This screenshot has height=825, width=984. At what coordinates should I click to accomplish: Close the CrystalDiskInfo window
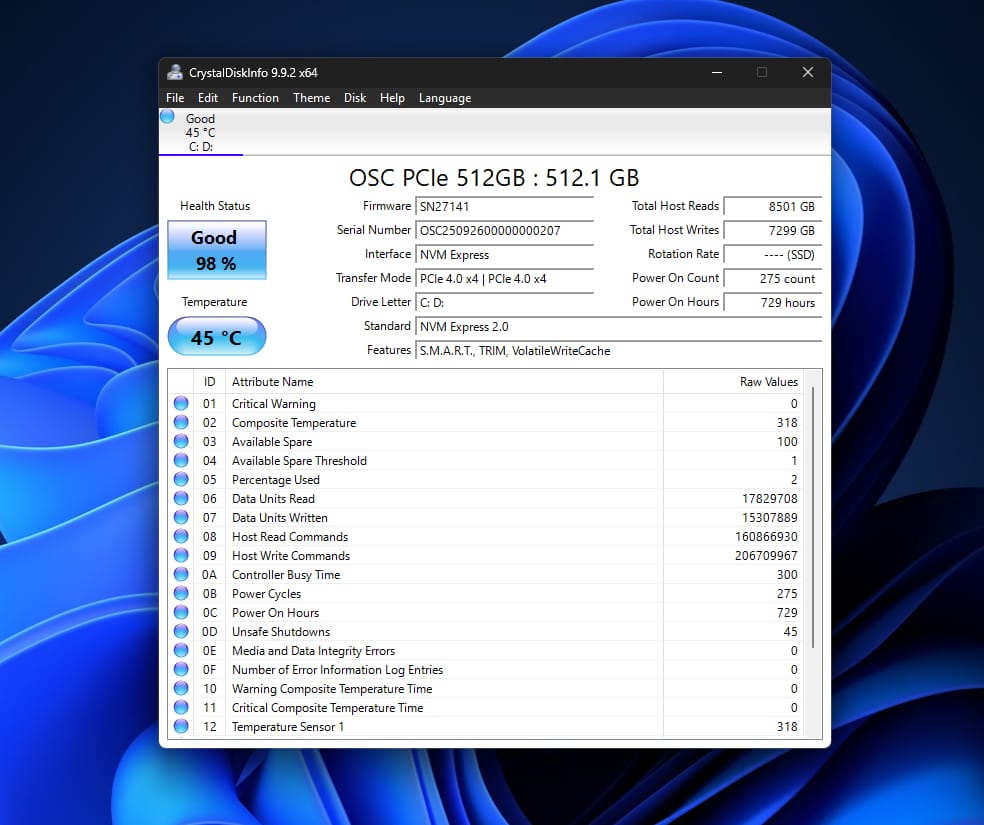[808, 72]
